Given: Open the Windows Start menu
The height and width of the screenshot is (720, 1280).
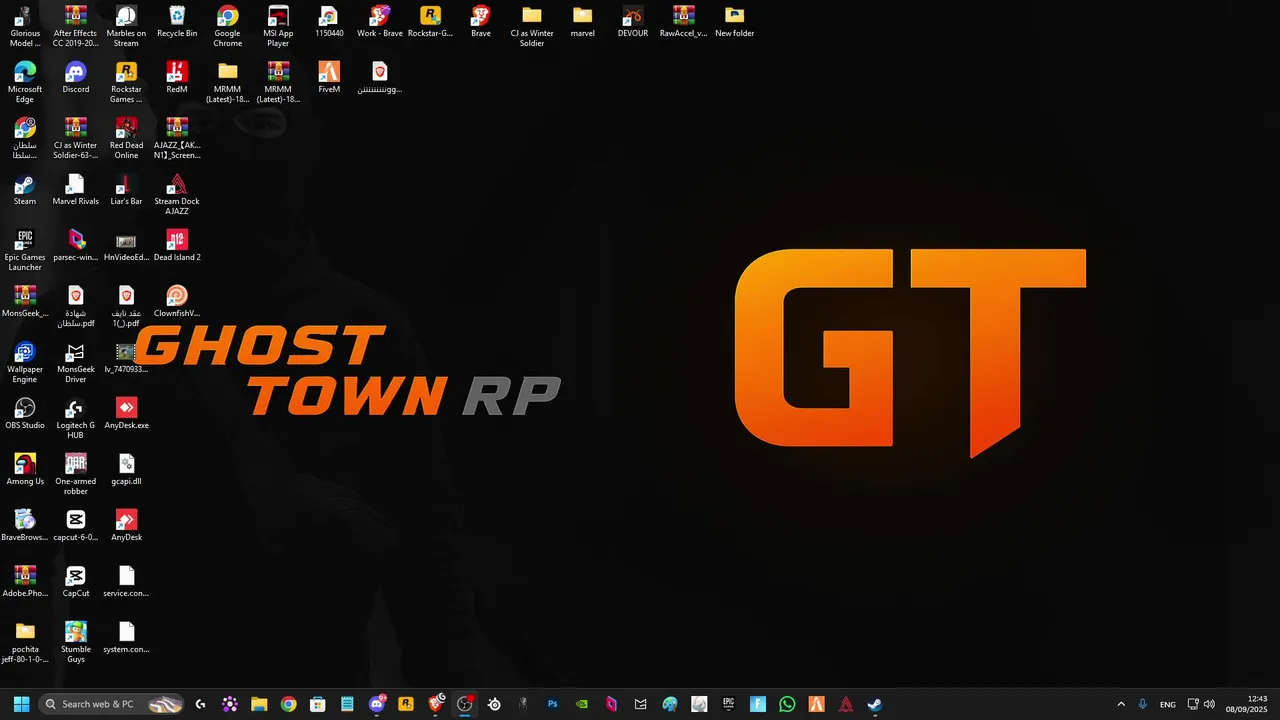Looking at the screenshot, I should click(21, 704).
